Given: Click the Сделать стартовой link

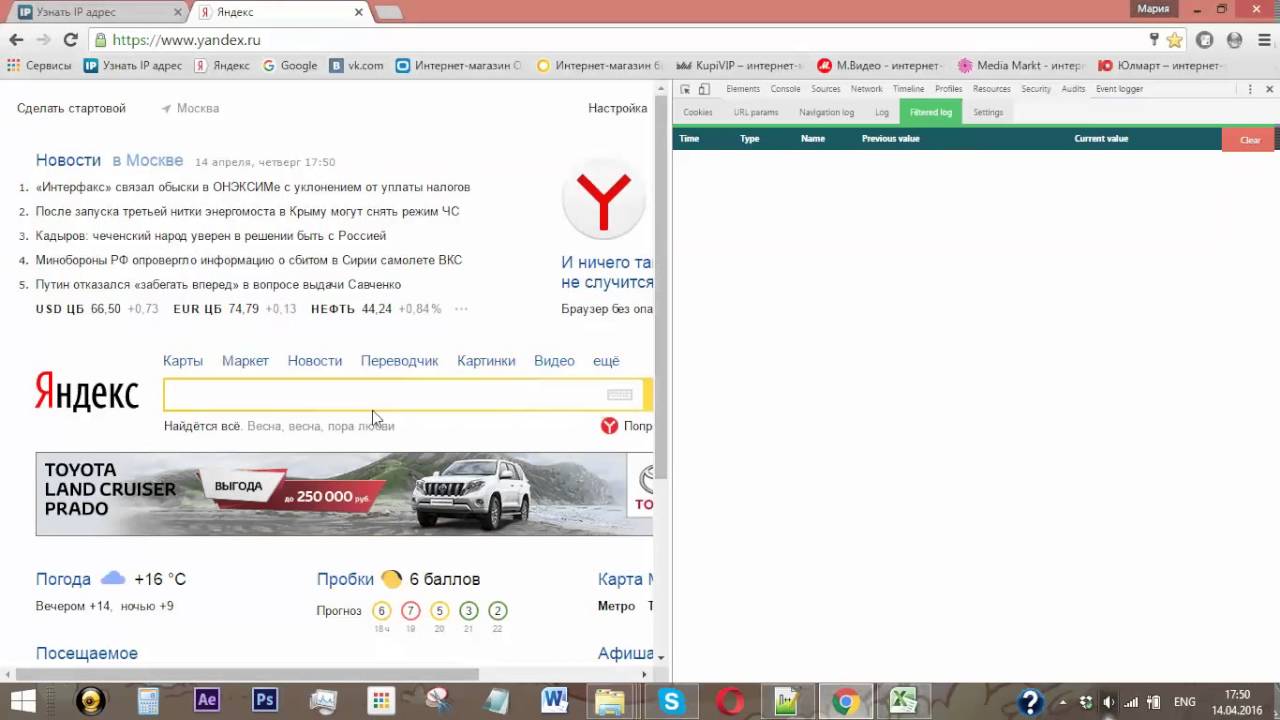Looking at the screenshot, I should 71,108.
